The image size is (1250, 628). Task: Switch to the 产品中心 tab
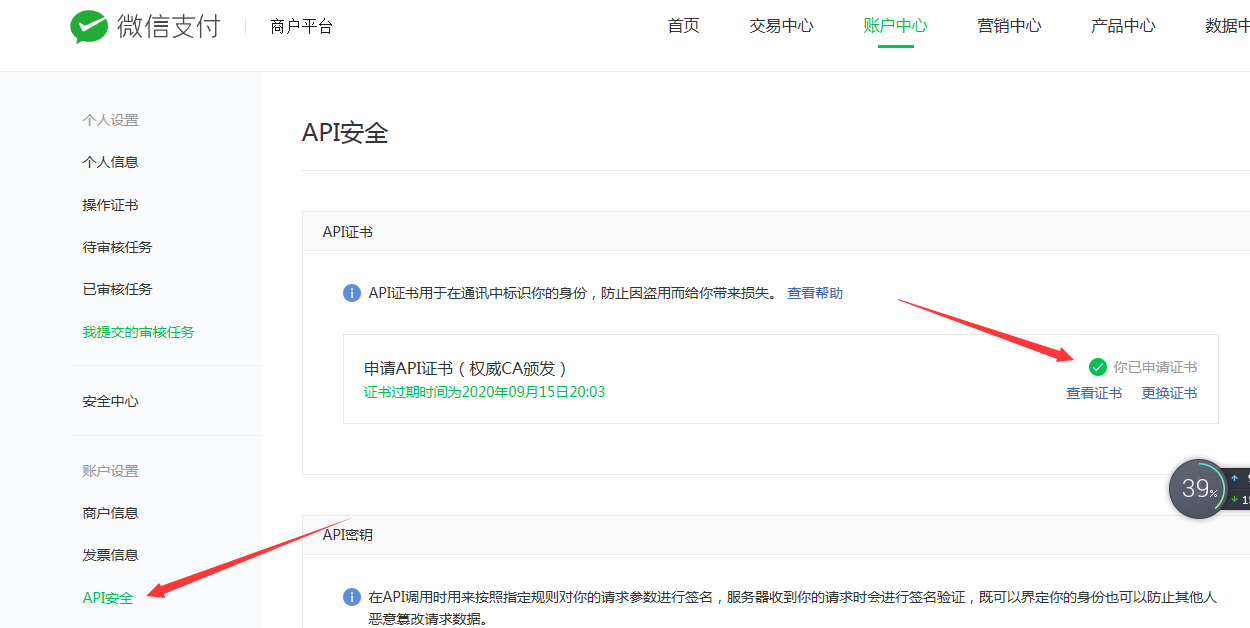pos(1123,26)
